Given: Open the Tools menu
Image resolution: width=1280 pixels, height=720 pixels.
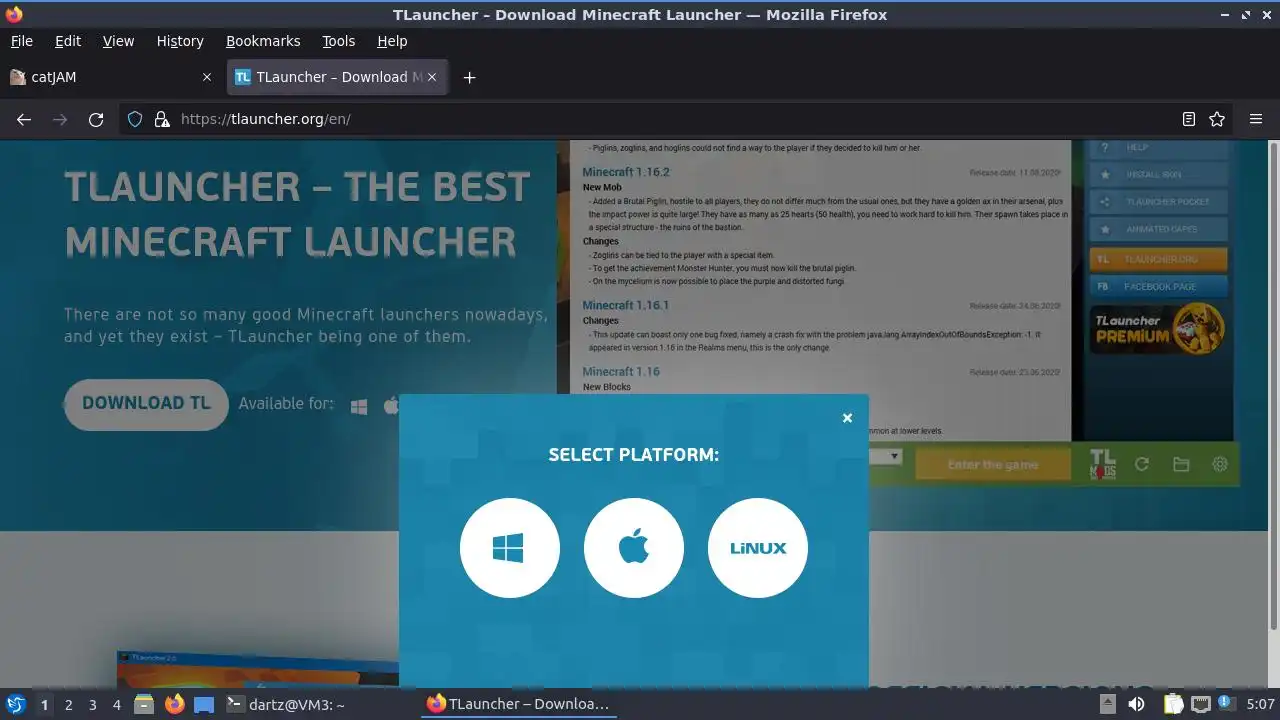Looking at the screenshot, I should pos(339,41).
